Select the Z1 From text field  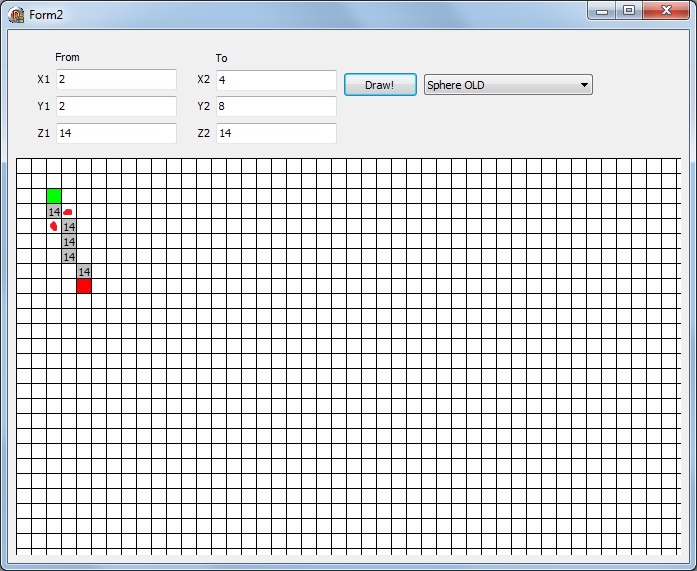115,133
